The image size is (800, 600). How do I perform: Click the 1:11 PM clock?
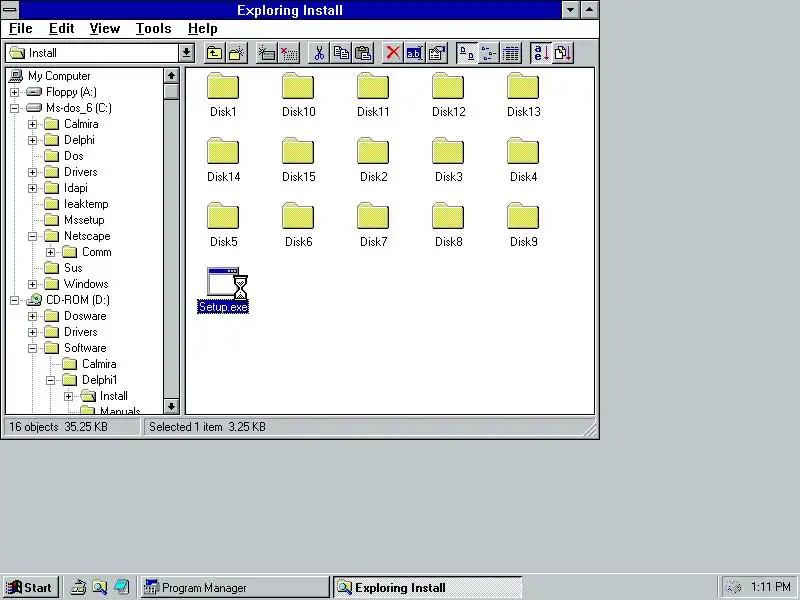770,587
